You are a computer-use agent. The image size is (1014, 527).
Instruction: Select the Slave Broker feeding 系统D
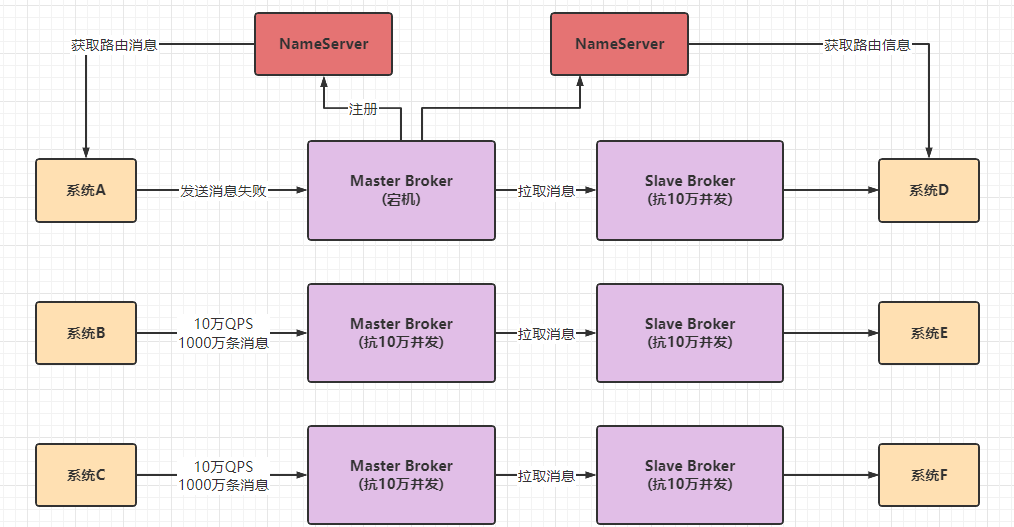pyautogui.click(x=690, y=191)
